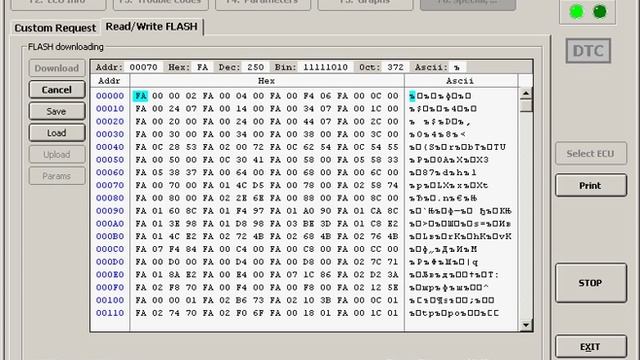The width and height of the screenshot is (640, 360).
Task: Click the Bin value 11111010
Action: coord(325,67)
